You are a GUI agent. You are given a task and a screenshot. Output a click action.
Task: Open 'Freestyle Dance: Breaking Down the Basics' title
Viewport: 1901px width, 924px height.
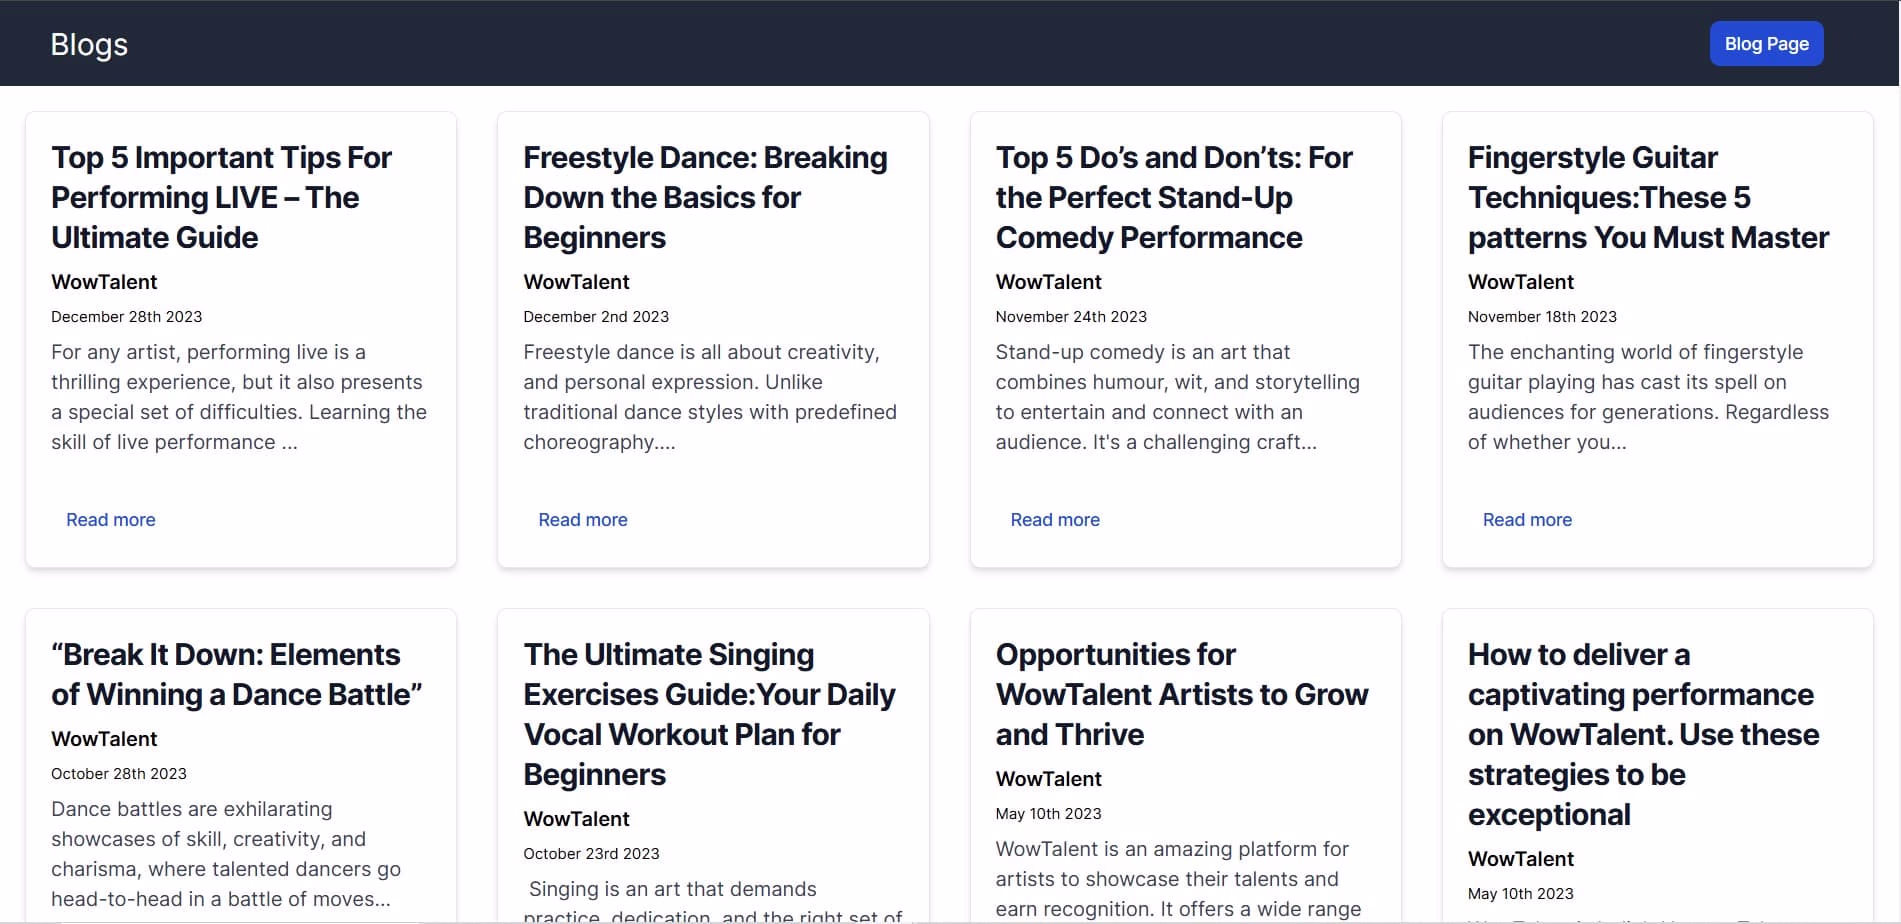[x=705, y=198]
